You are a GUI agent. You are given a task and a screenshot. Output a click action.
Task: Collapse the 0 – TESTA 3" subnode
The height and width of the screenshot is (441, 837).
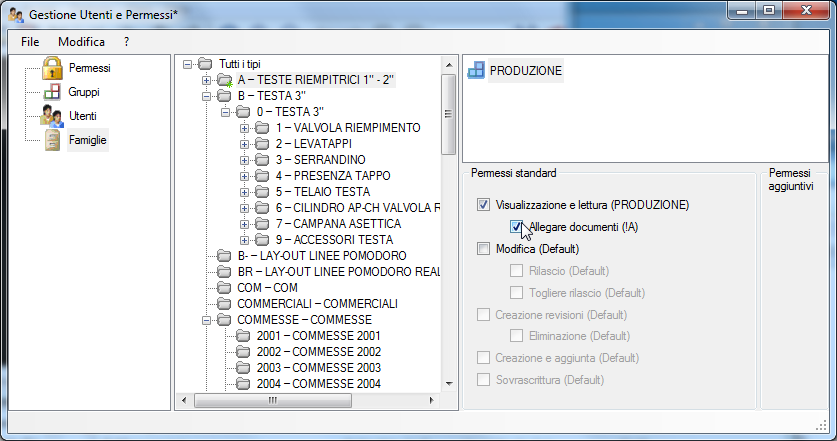[x=225, y=113]
